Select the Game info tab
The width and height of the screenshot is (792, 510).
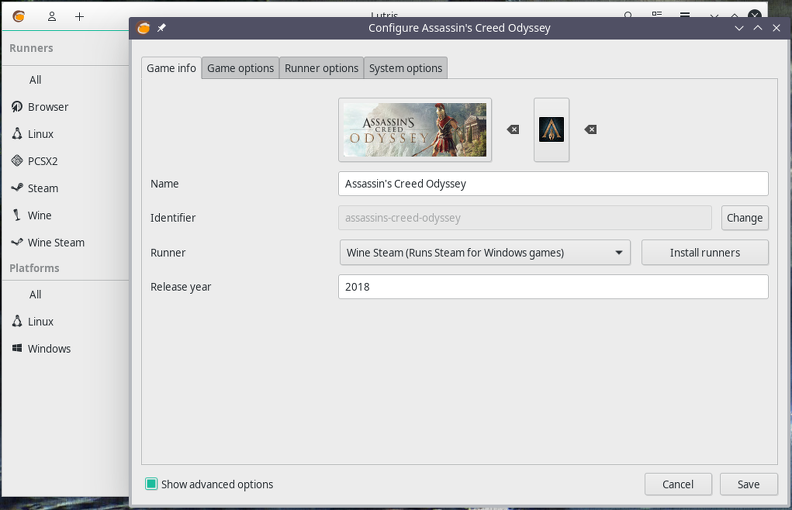[x=171, y=68]
